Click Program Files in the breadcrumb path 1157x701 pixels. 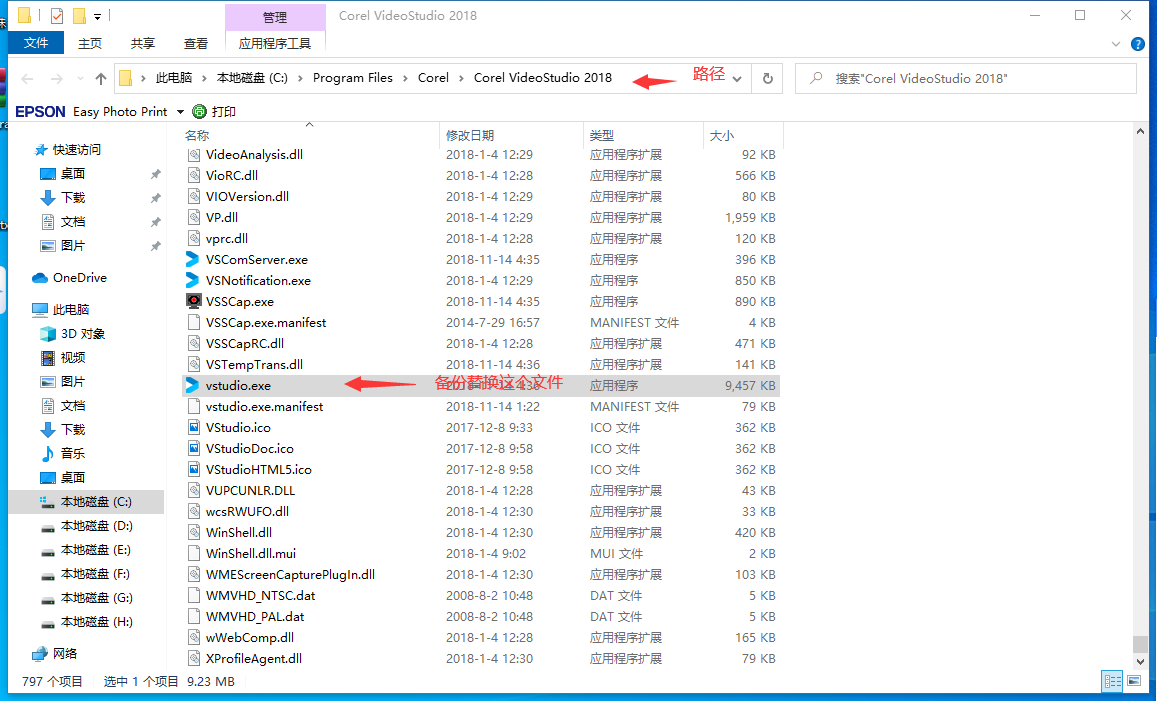click(353, 78)
